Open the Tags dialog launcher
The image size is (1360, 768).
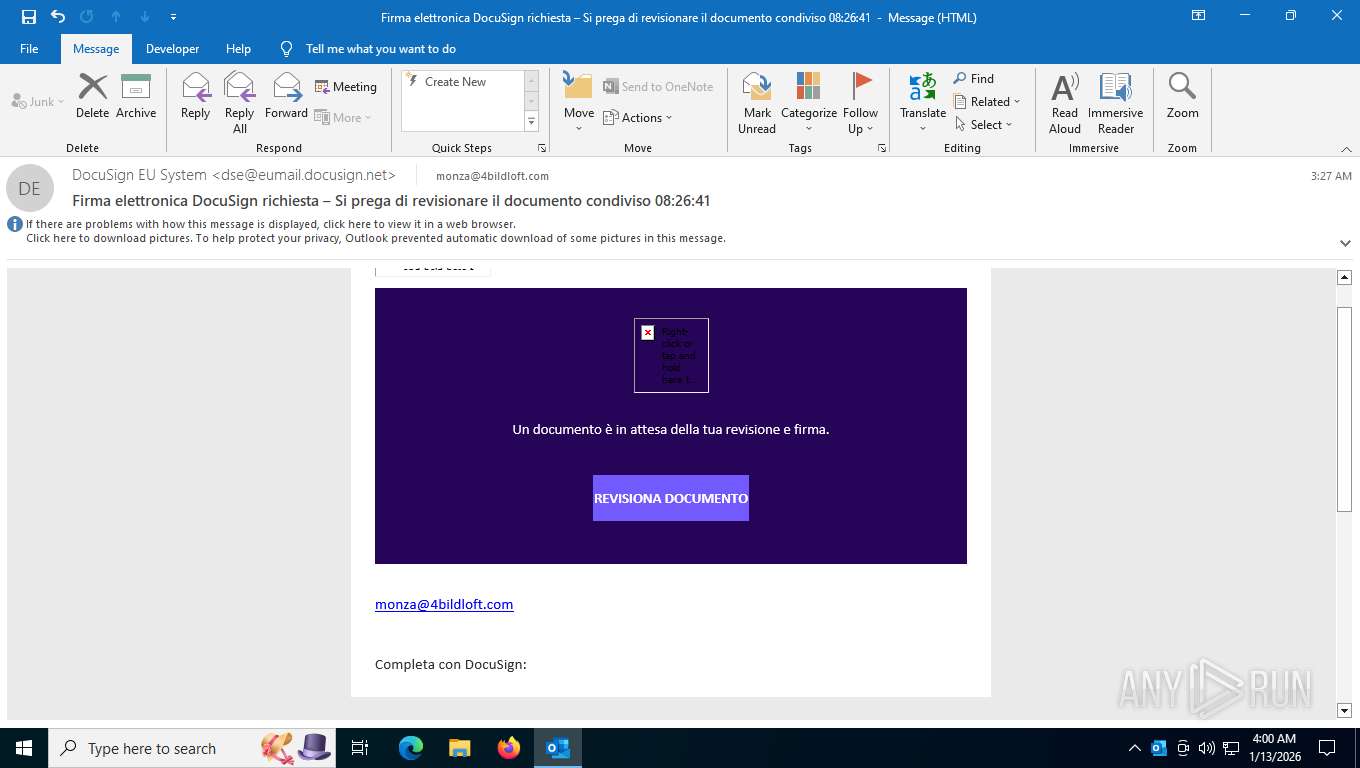coord(882,148)
